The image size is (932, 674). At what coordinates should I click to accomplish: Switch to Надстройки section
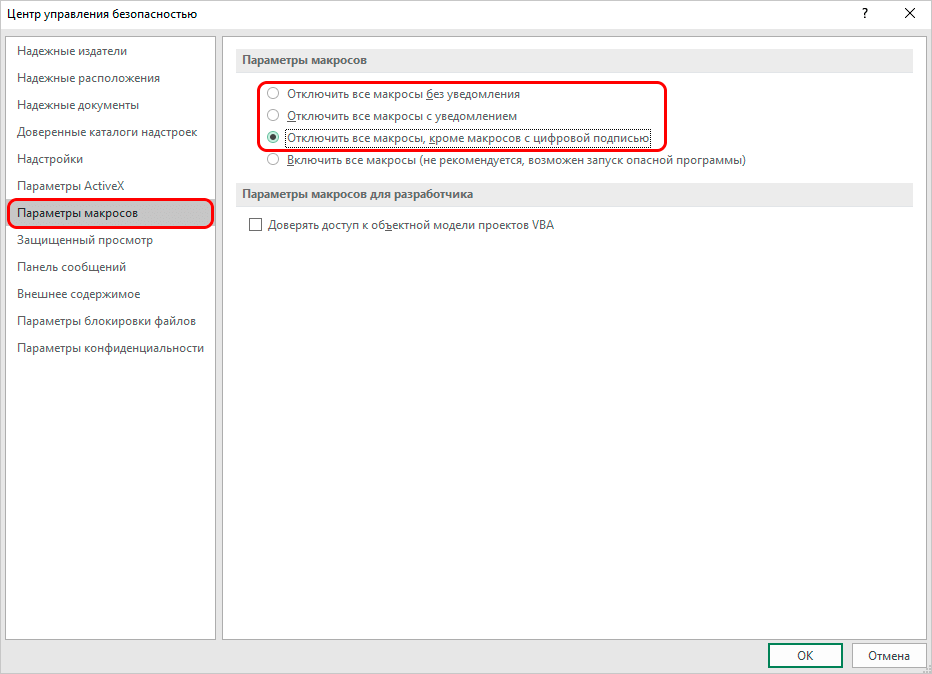[111, 159]
